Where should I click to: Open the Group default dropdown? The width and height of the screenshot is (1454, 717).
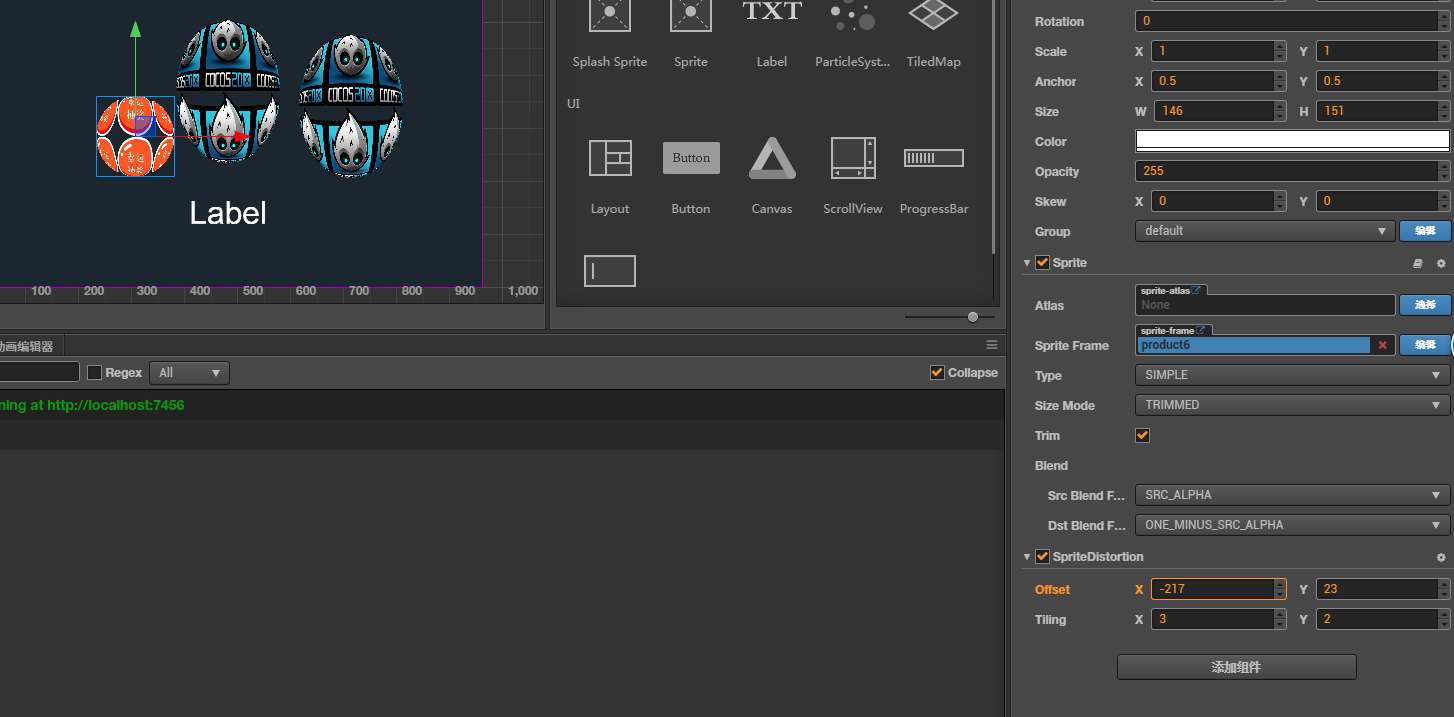click(1265, 231)
